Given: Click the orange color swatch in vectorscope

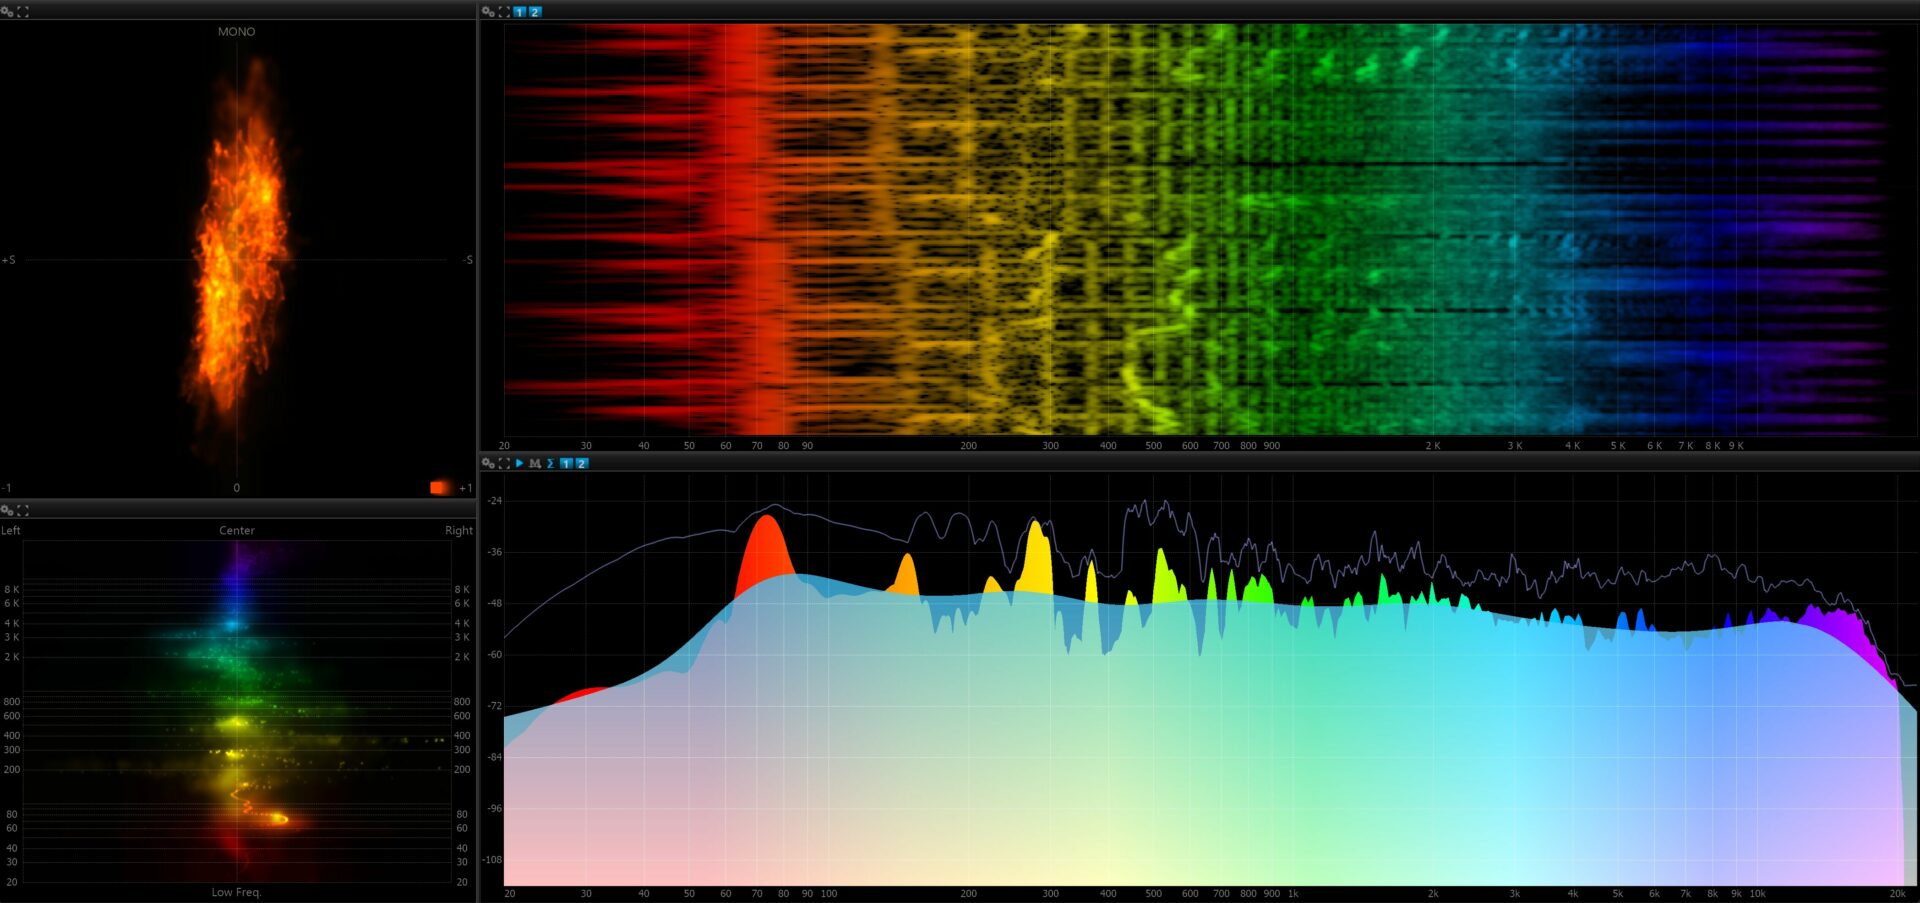Looking at the screenshot, I should (440, 487).
